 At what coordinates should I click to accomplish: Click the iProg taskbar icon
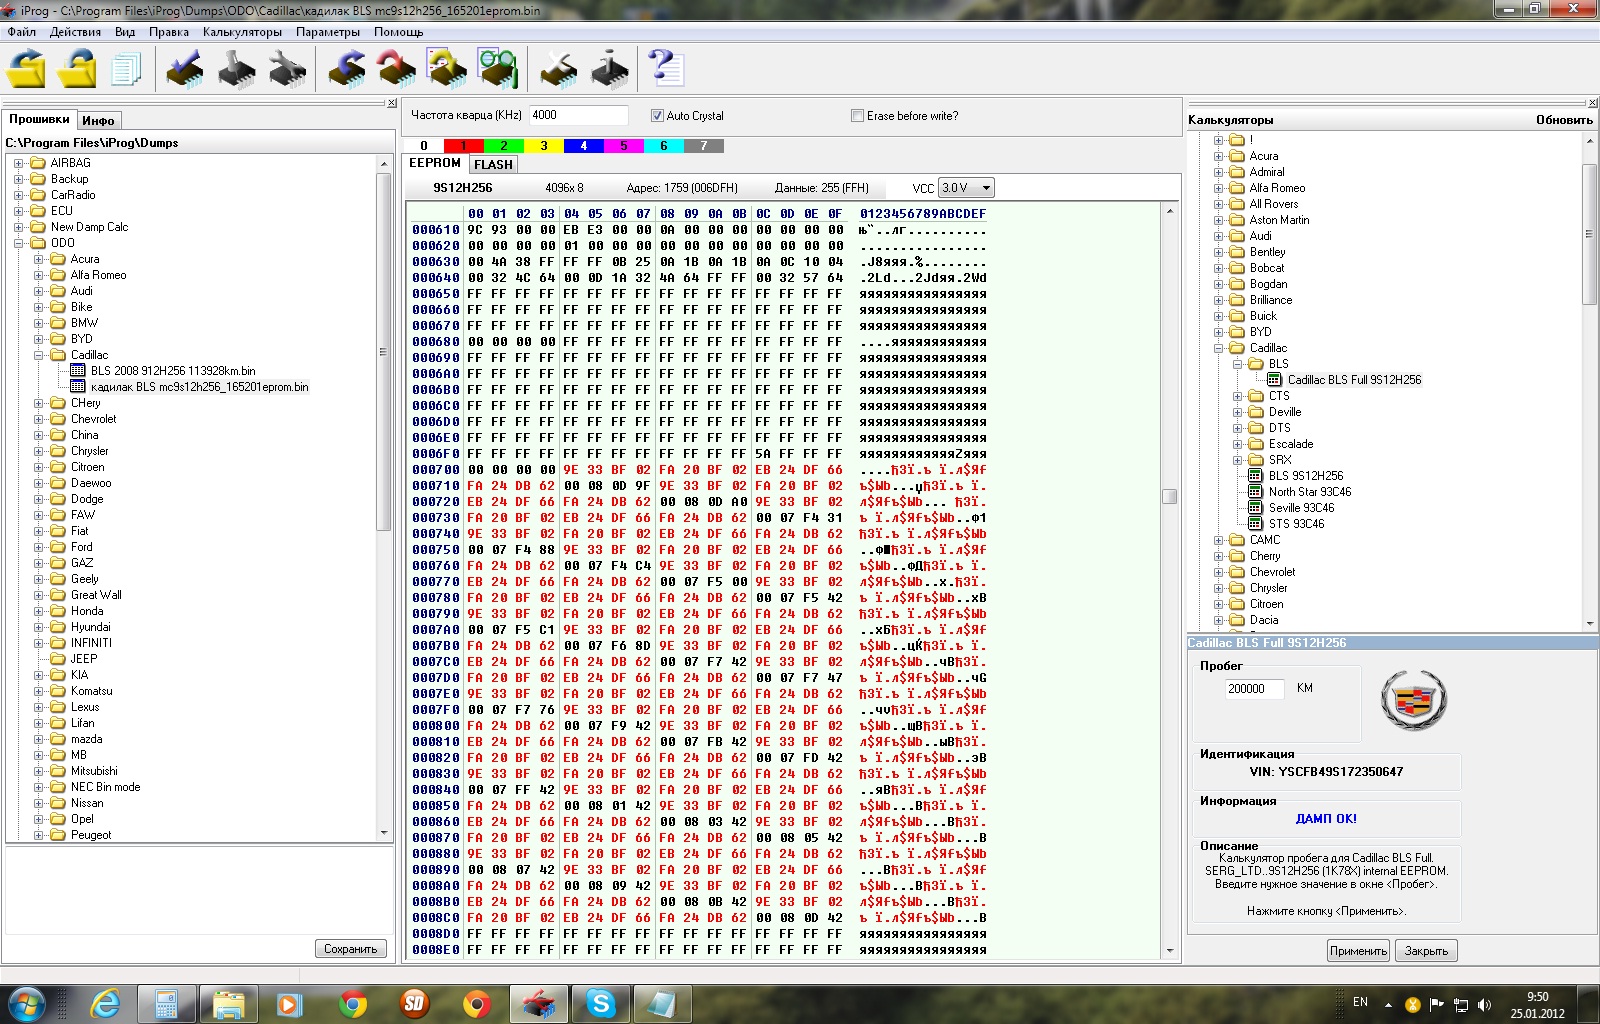539,1003
